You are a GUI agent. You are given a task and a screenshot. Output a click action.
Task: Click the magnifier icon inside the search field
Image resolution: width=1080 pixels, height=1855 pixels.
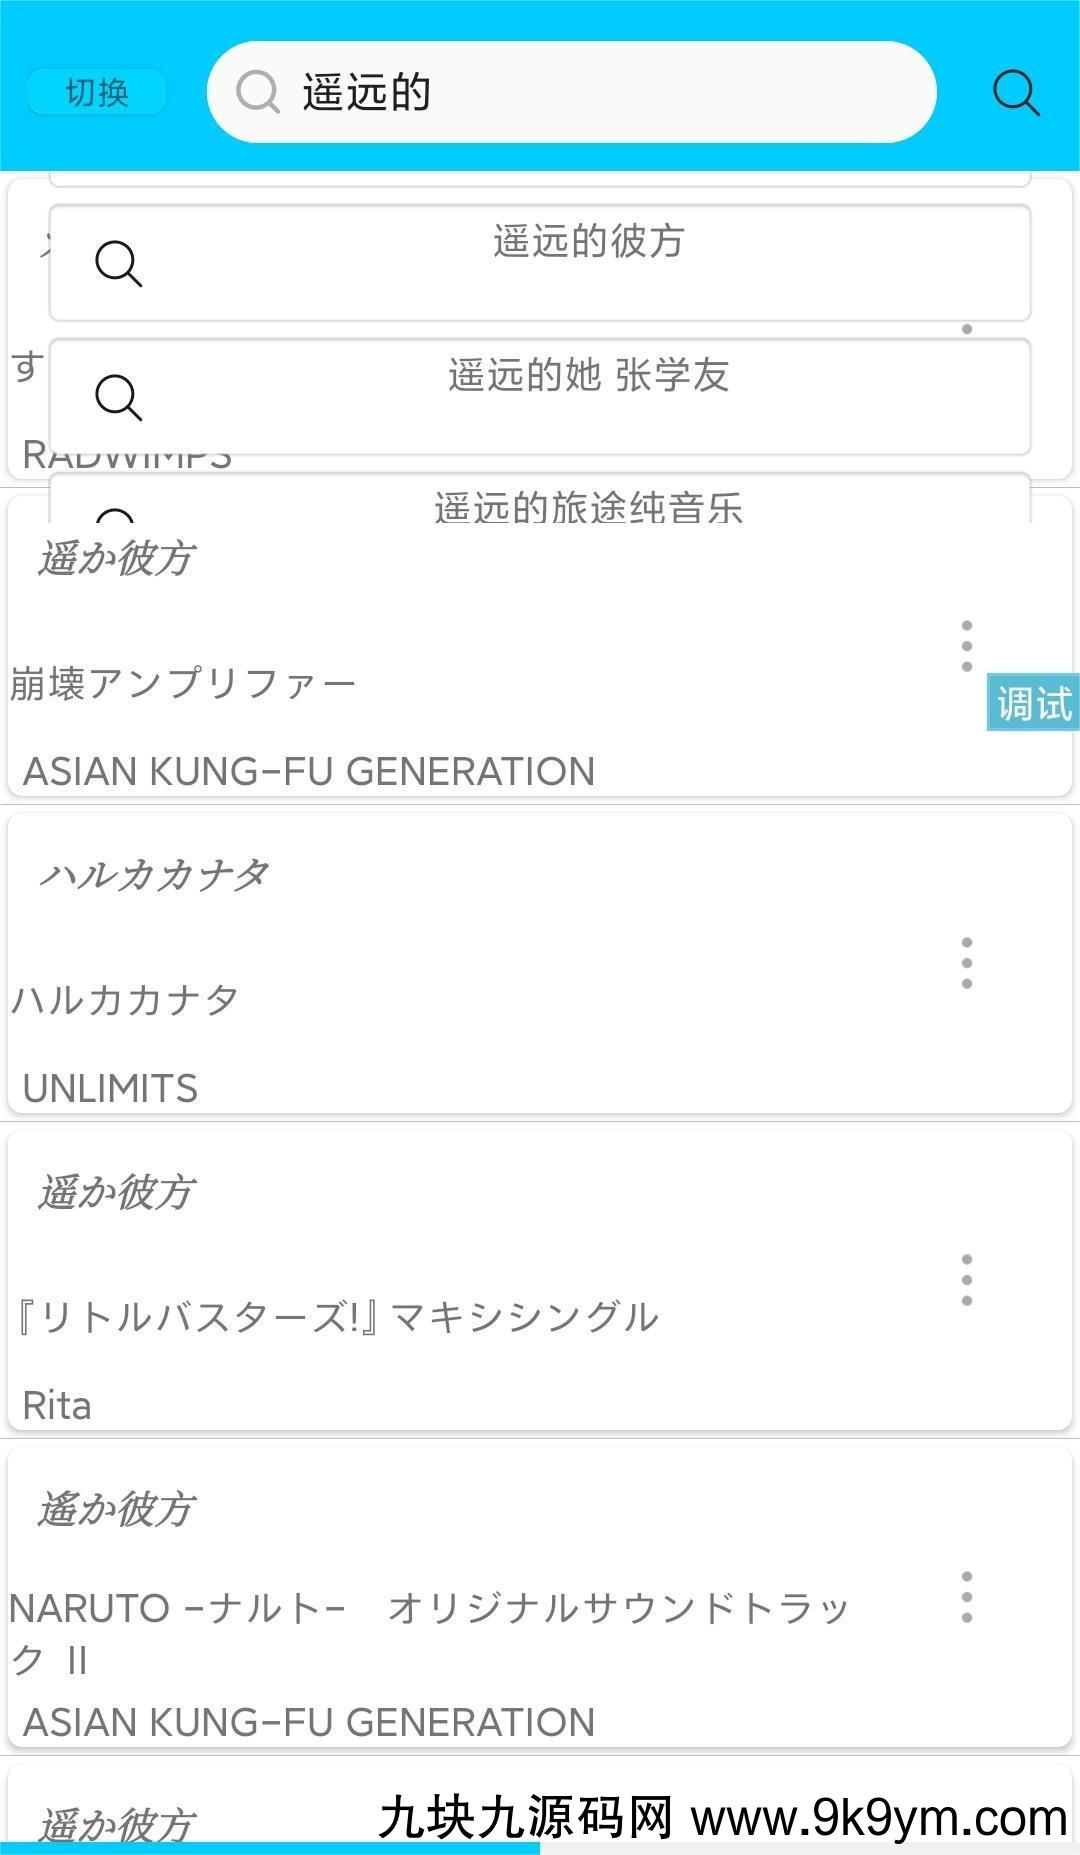click(x=257, y=93)
